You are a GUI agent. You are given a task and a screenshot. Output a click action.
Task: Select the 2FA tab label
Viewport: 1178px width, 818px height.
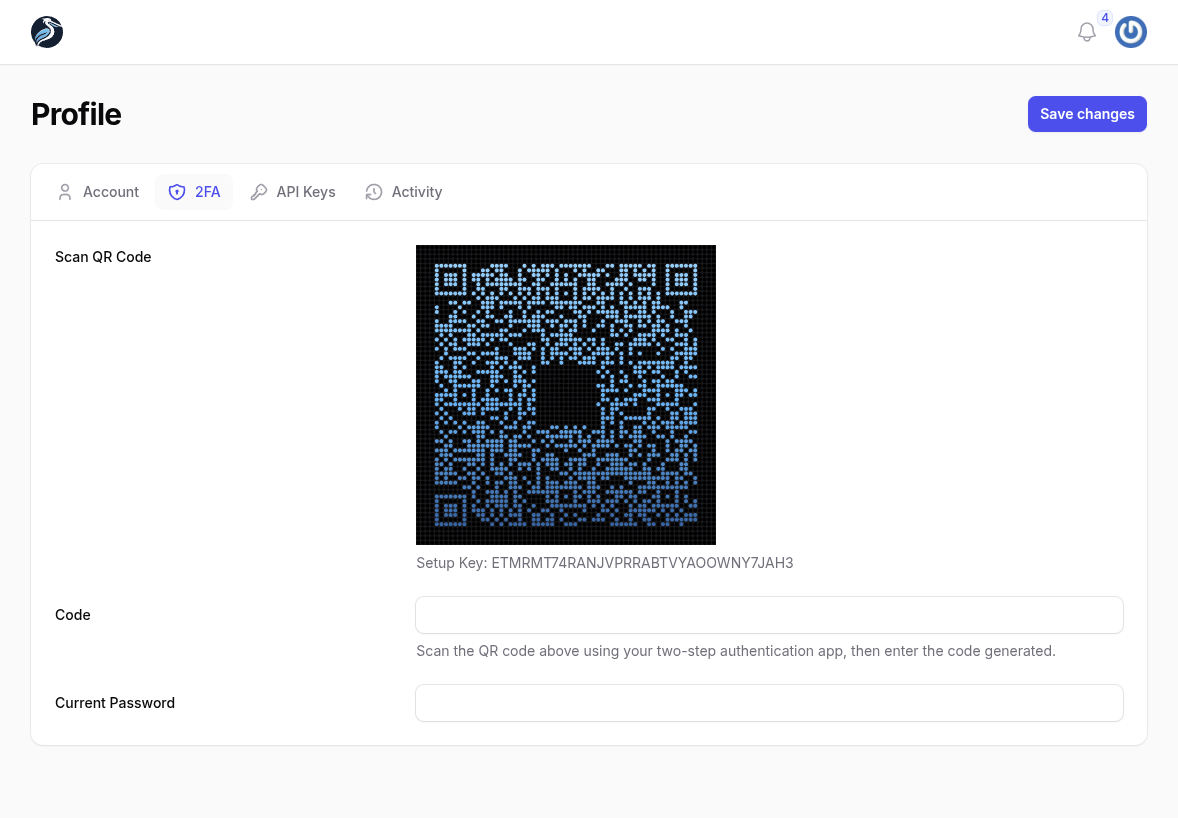click(207, 192)
